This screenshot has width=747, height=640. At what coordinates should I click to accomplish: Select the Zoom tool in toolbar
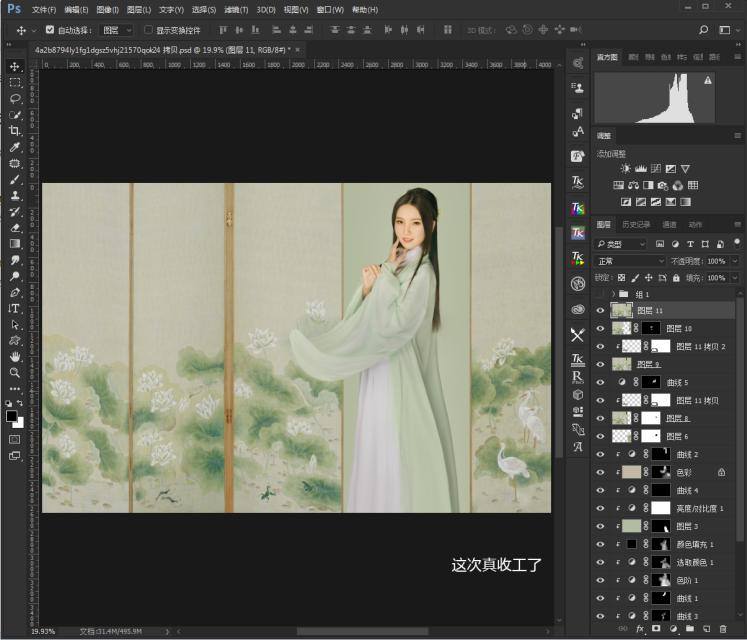point(15,372)
